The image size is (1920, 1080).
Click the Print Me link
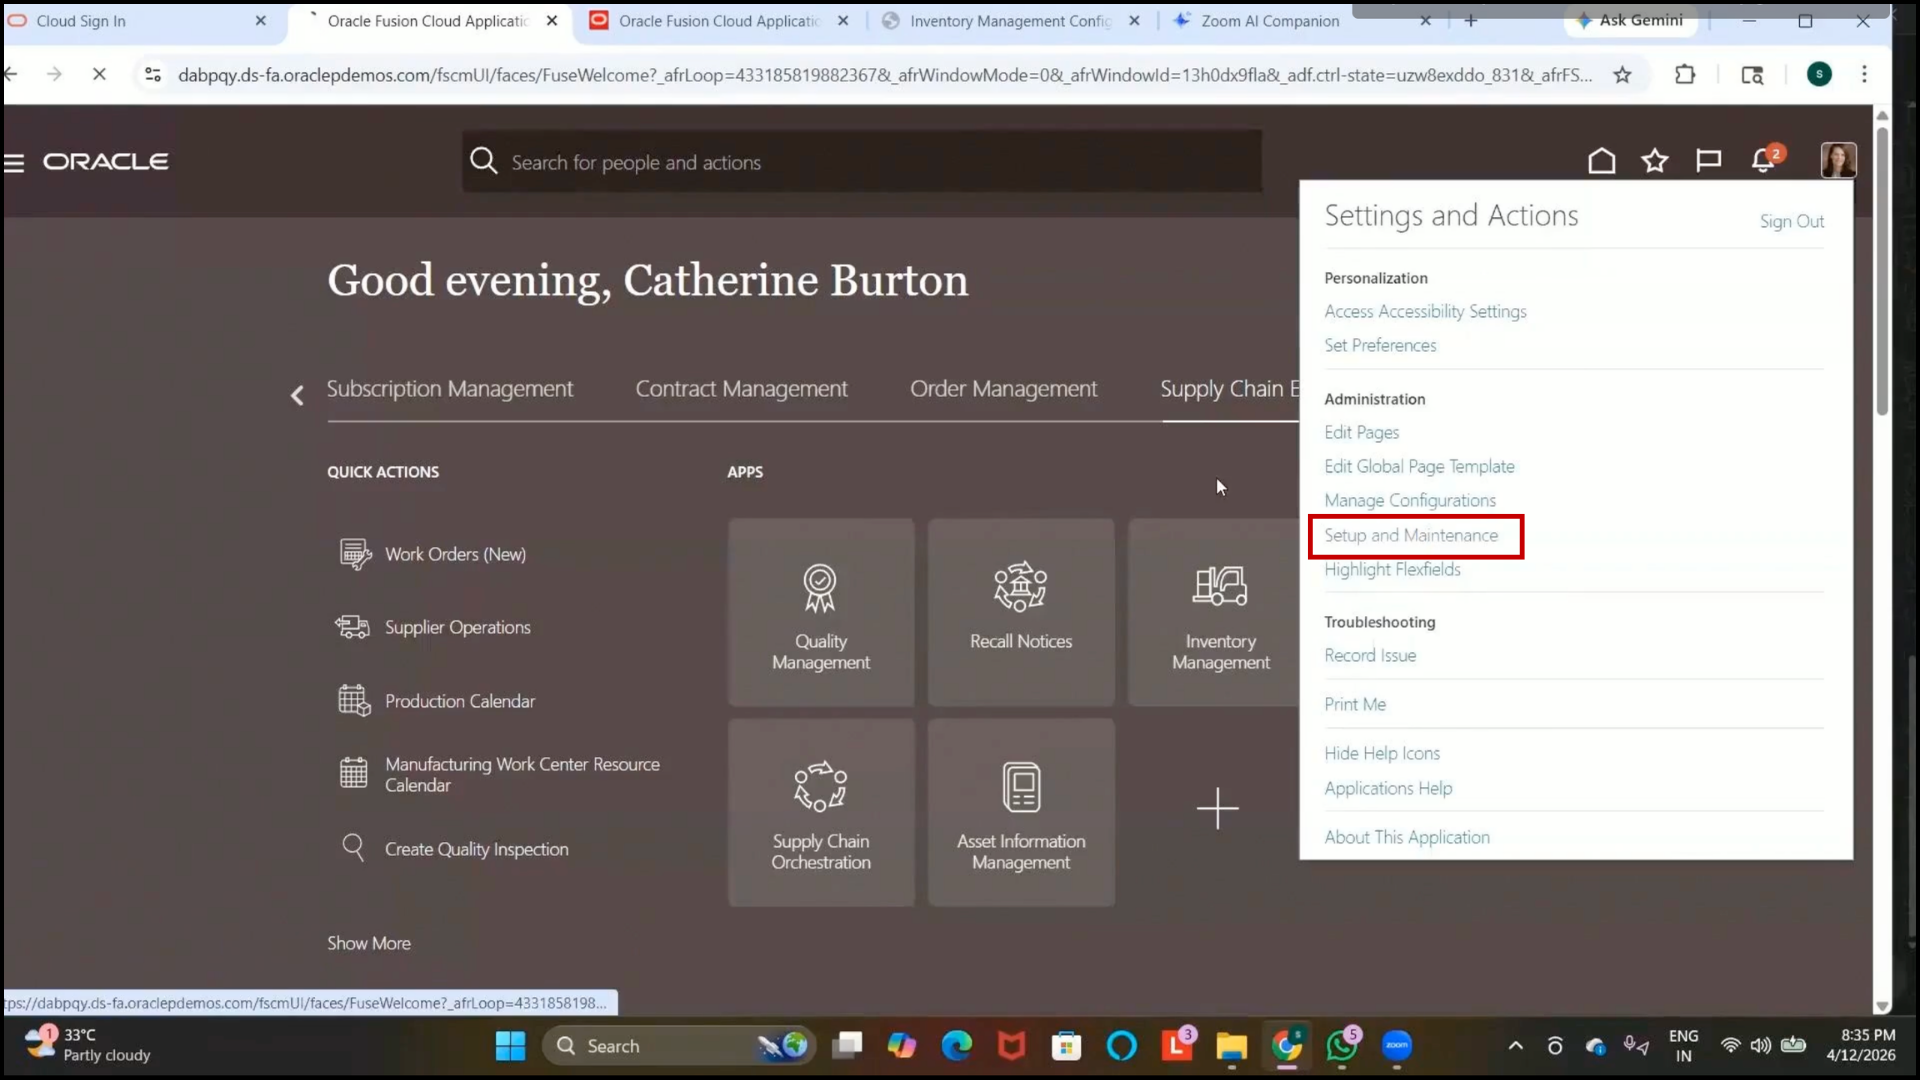[x=1355, y=704]
